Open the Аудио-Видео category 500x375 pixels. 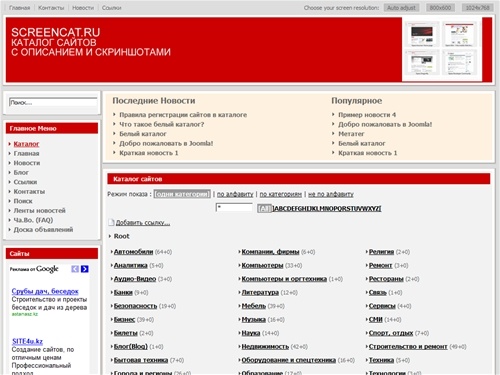pyautogui.click(x=135, y=279)
